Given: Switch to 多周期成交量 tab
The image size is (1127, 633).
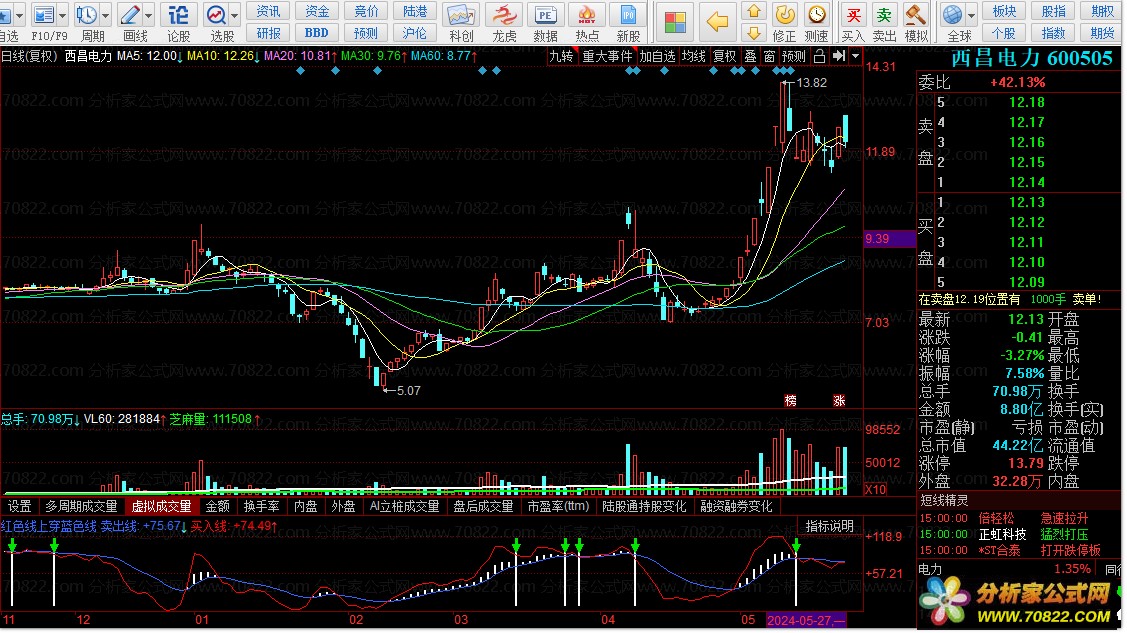Looking at the screenshot, I should (81, 507).
